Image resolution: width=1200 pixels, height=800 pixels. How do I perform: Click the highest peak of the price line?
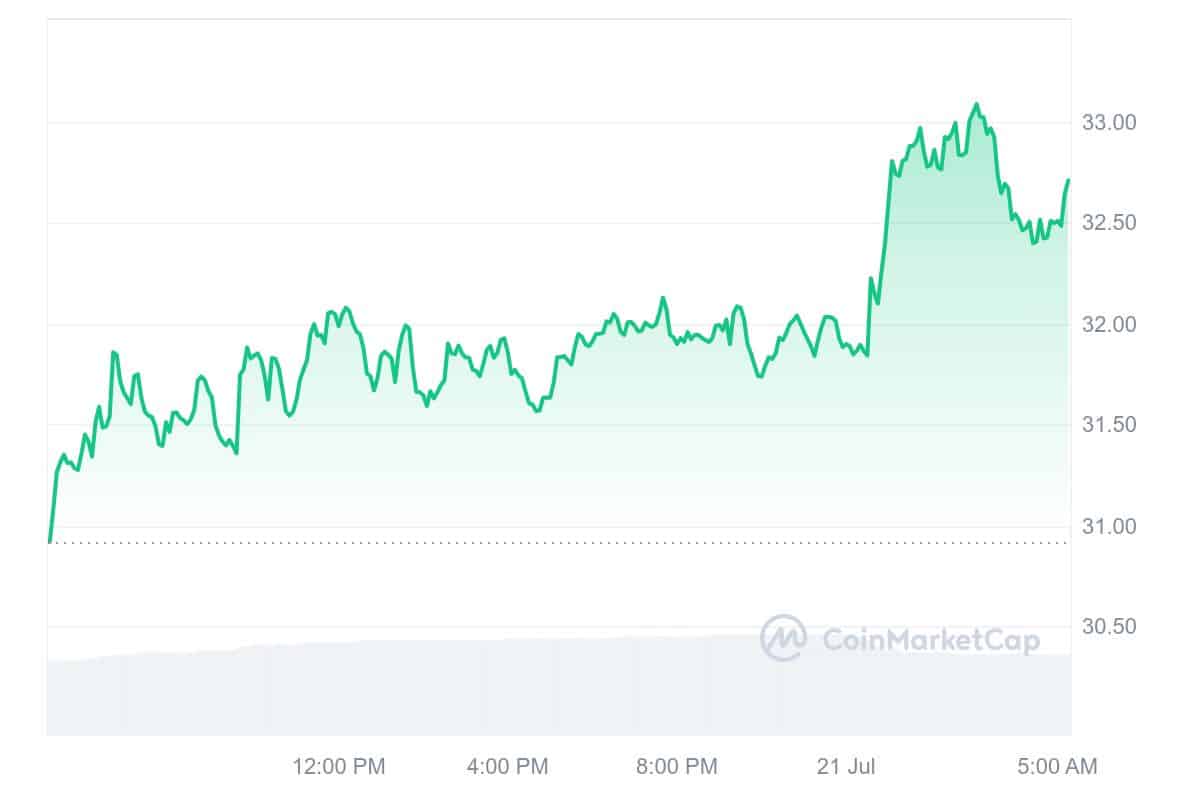point(977,103)
